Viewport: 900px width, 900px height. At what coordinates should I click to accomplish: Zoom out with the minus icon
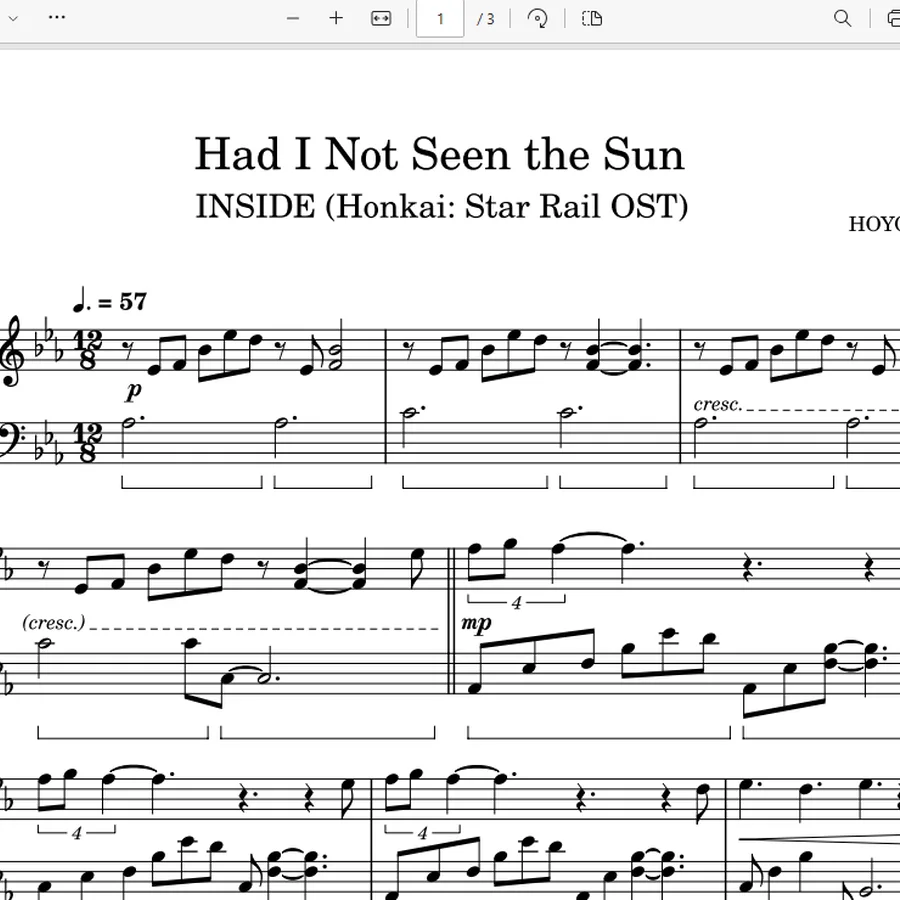(x=293, y=19)
